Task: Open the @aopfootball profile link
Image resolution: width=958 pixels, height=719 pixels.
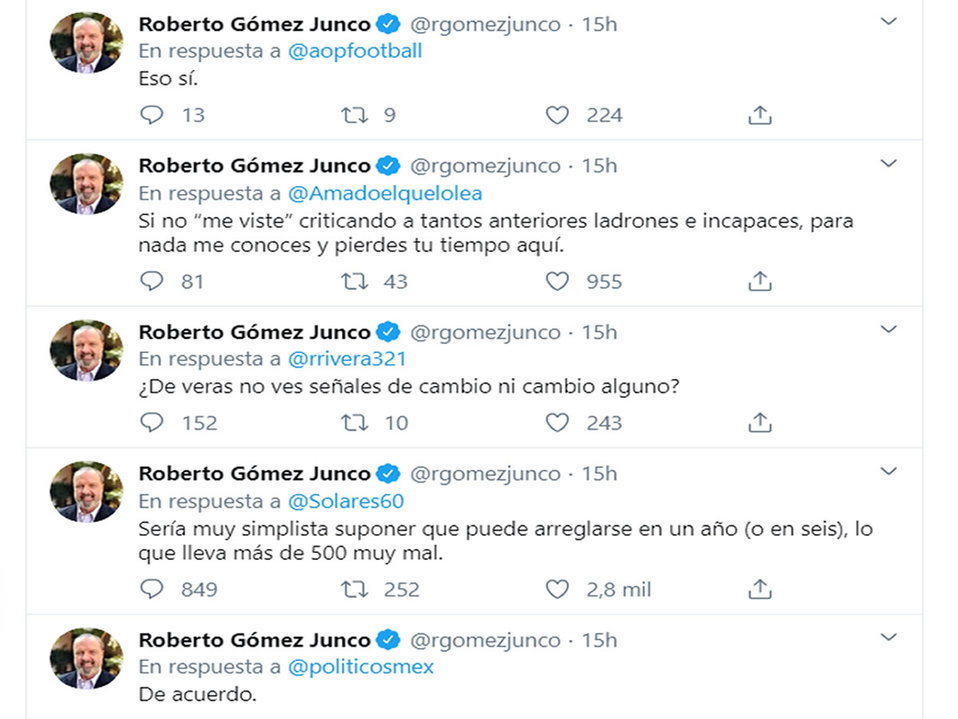Action: (355, 51)
